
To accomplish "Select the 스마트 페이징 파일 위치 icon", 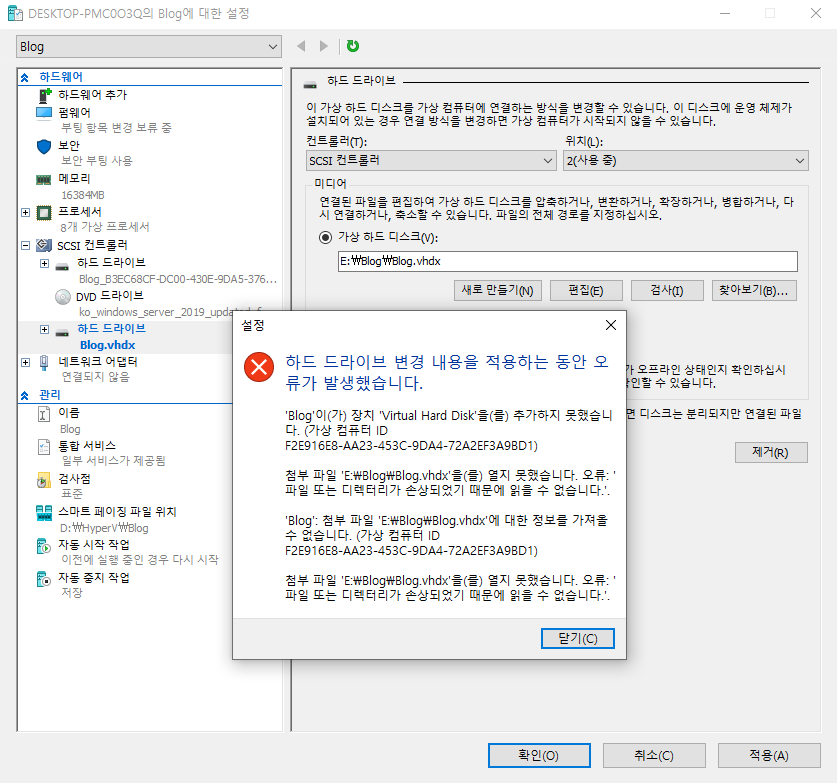I will click(x=44, y=513).
